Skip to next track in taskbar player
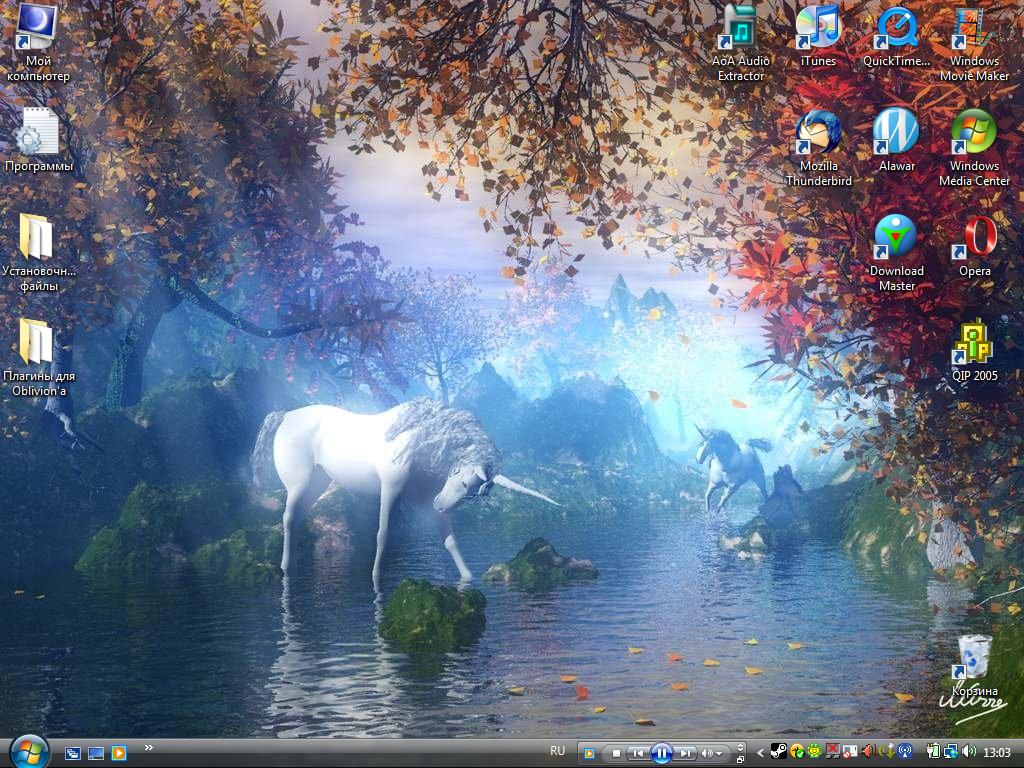1024x768 pixels. point(685,753)
